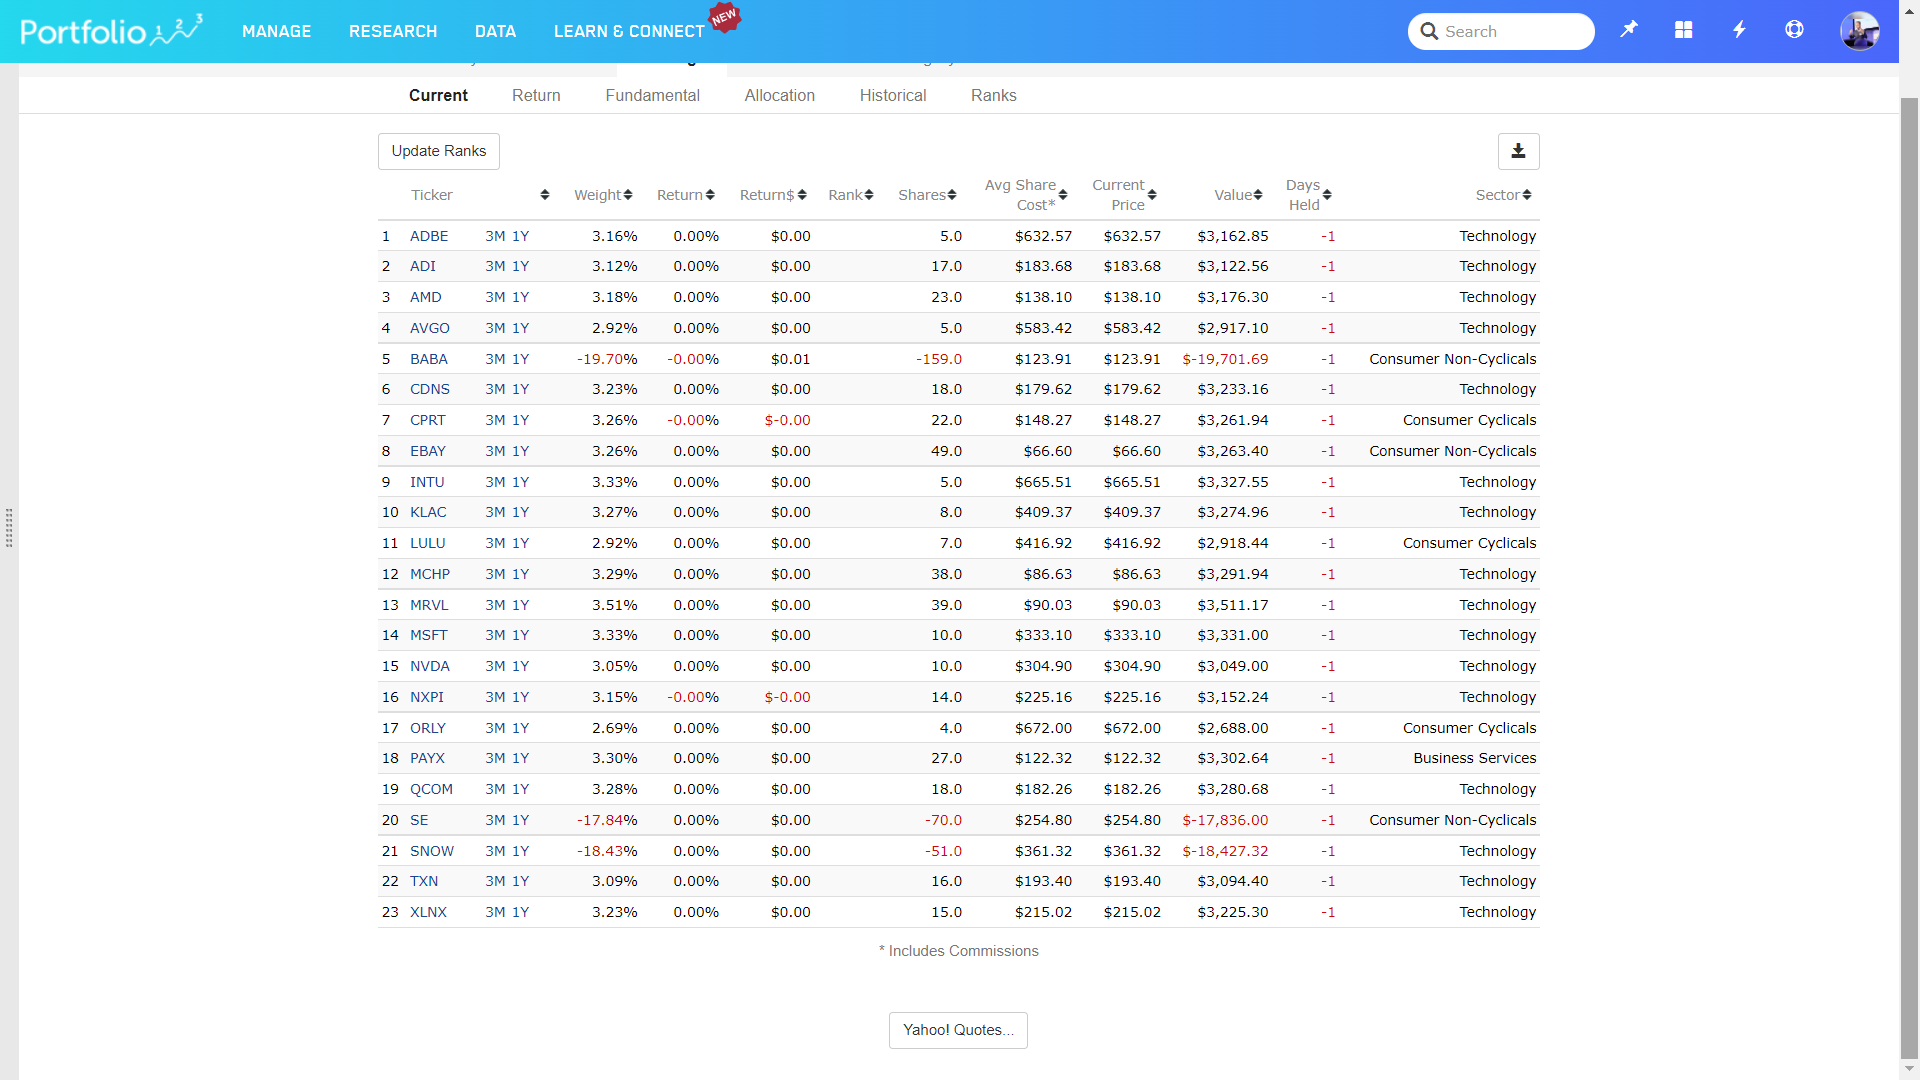Open the user profile avatar
This screenshot has height=1080, width=1920.
pyautogui.click(x=1859, y=31)
